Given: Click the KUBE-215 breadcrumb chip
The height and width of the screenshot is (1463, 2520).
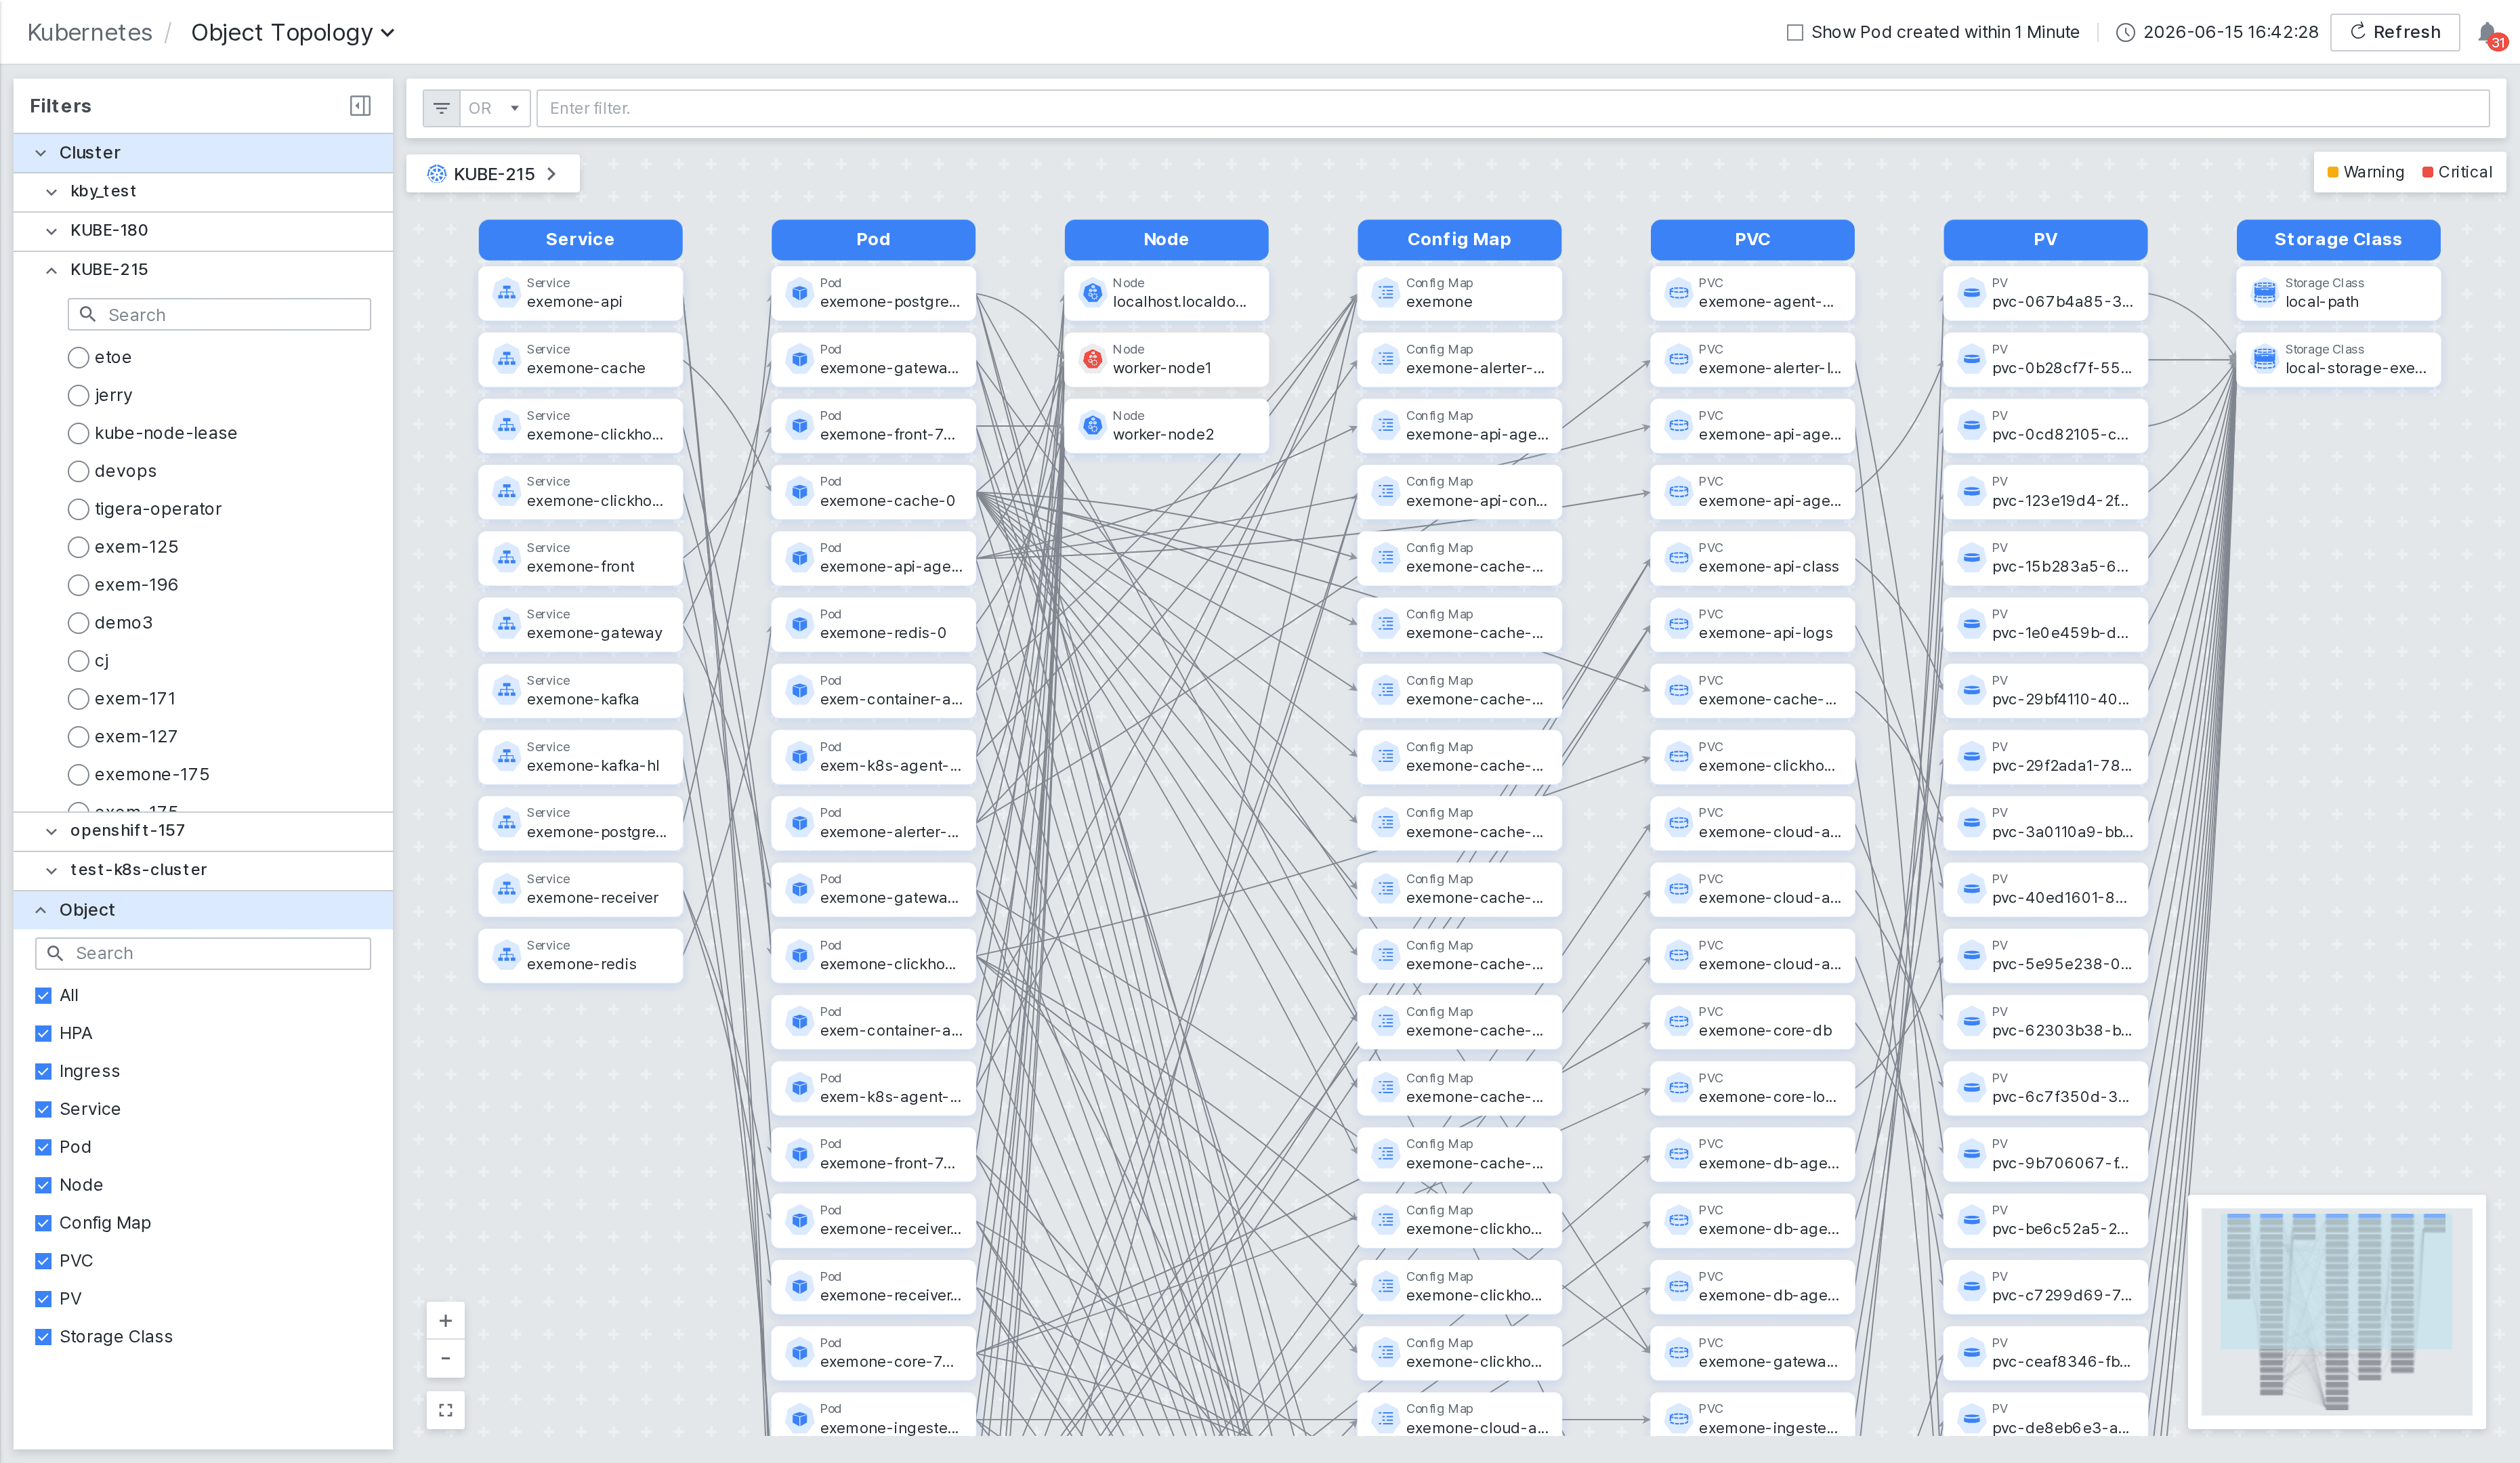Looking at the screenshot, I should pos(493,174).
